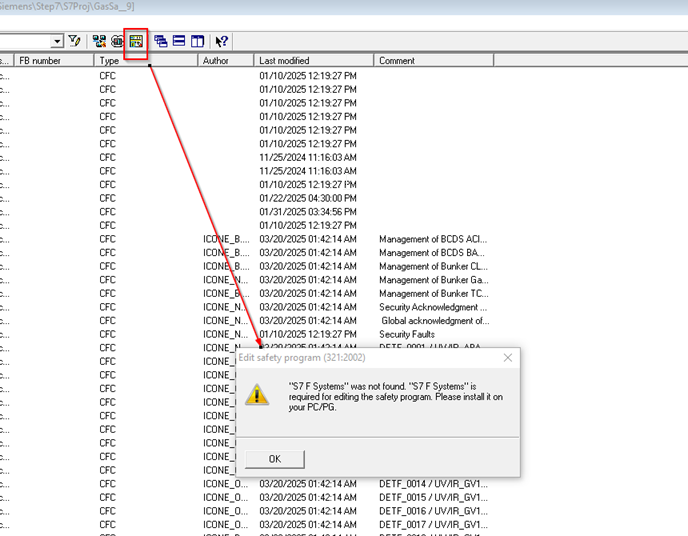The width and height of the screenshot is (688, 536).
Task: Click the date '01/22/2025 04:30:00 PM'
Action: pyautogui.click(x=308, y=198)
